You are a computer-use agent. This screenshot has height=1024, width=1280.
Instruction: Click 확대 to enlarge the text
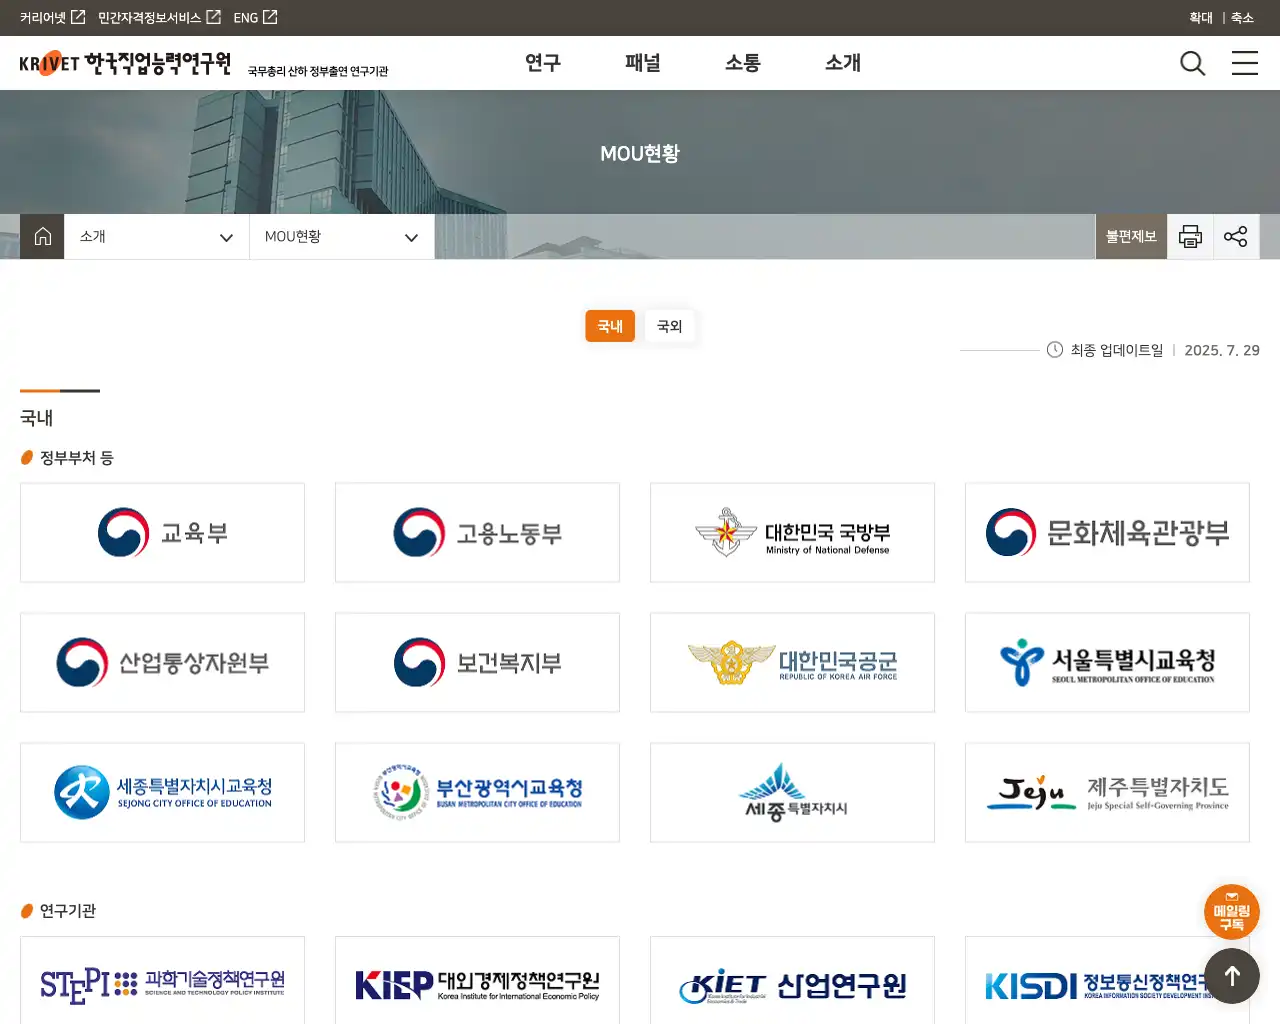[x=1200, y=18]
